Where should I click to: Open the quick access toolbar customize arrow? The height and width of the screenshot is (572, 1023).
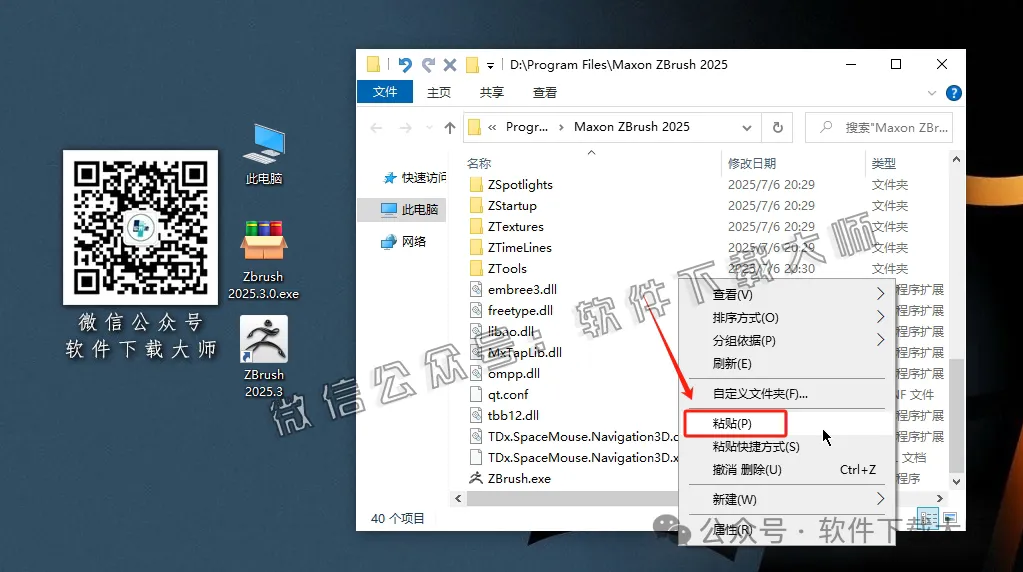(x=490, y=65)
